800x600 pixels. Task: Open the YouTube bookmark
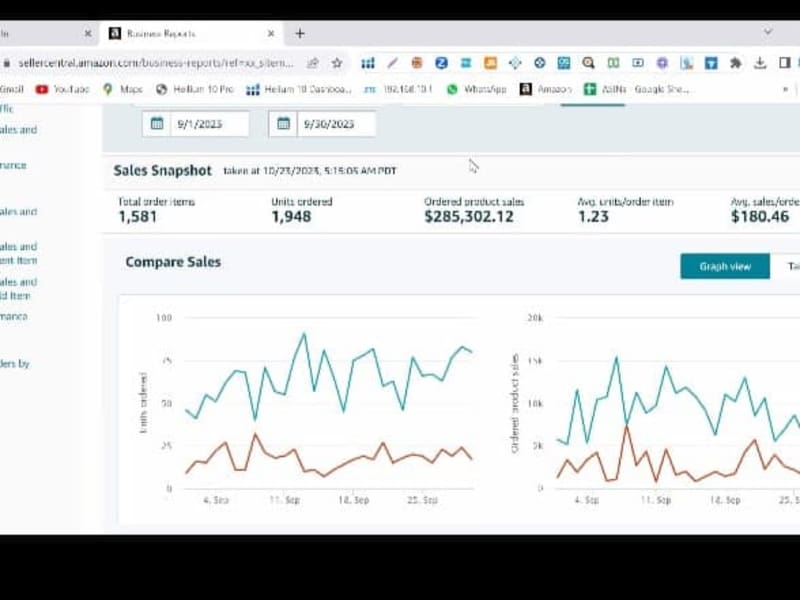(62, 89)
